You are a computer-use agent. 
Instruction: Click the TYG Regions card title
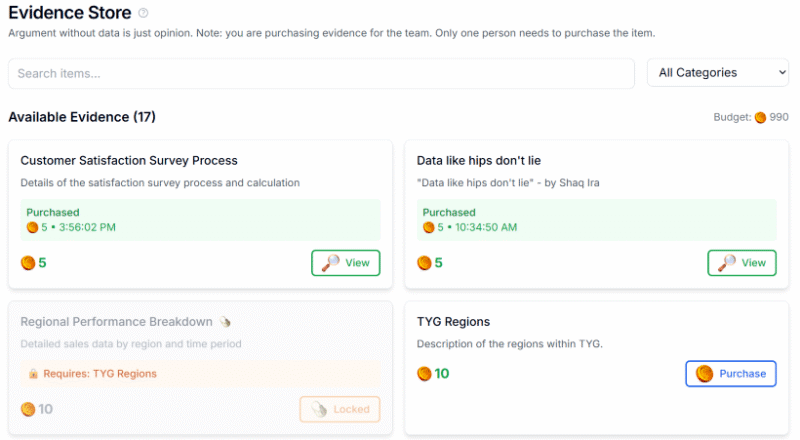coord(453,322)
